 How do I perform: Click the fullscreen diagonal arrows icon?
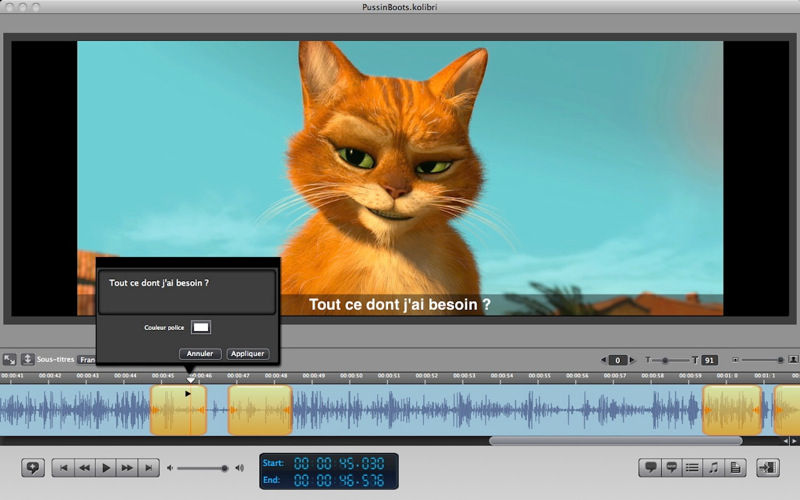(x=10, y=359)
